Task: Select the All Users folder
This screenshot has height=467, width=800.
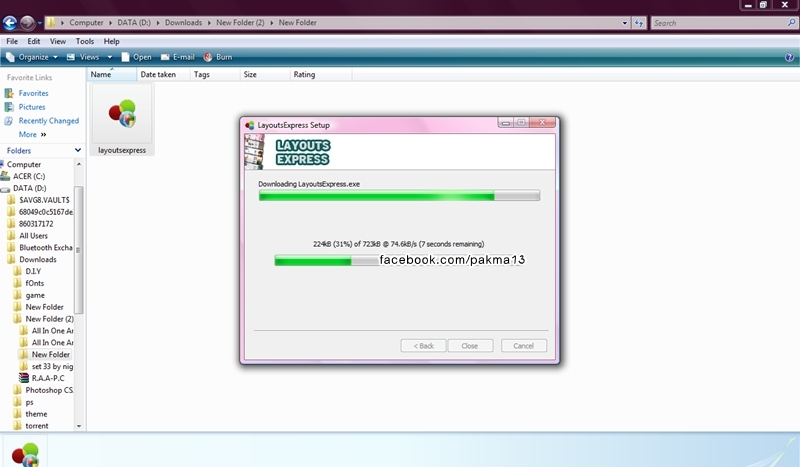Action: (33, 236)
